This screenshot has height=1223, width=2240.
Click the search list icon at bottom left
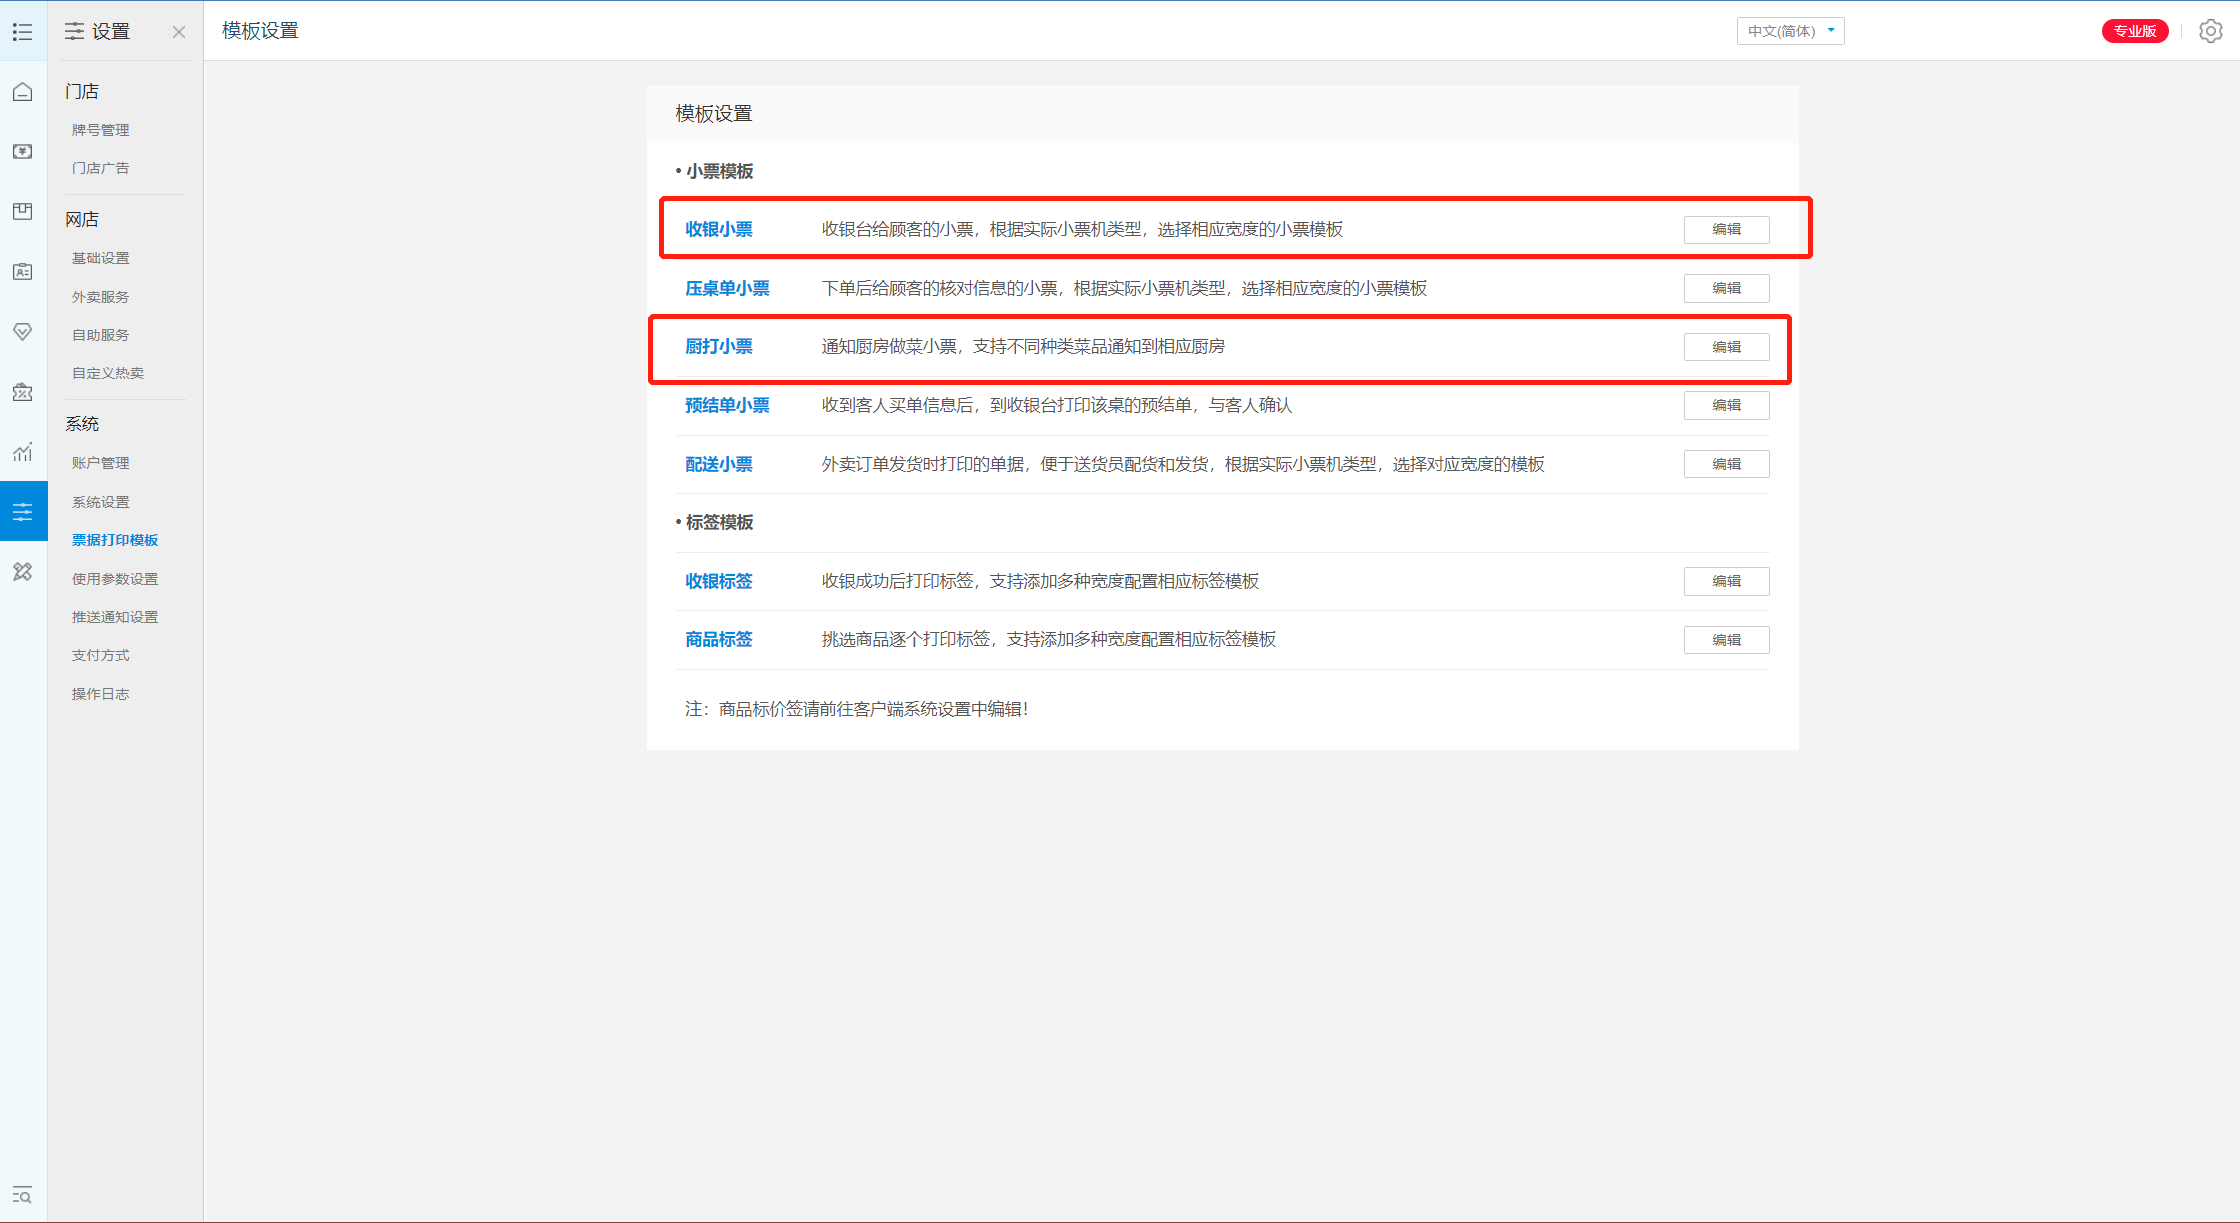[x=23, y=1195]
